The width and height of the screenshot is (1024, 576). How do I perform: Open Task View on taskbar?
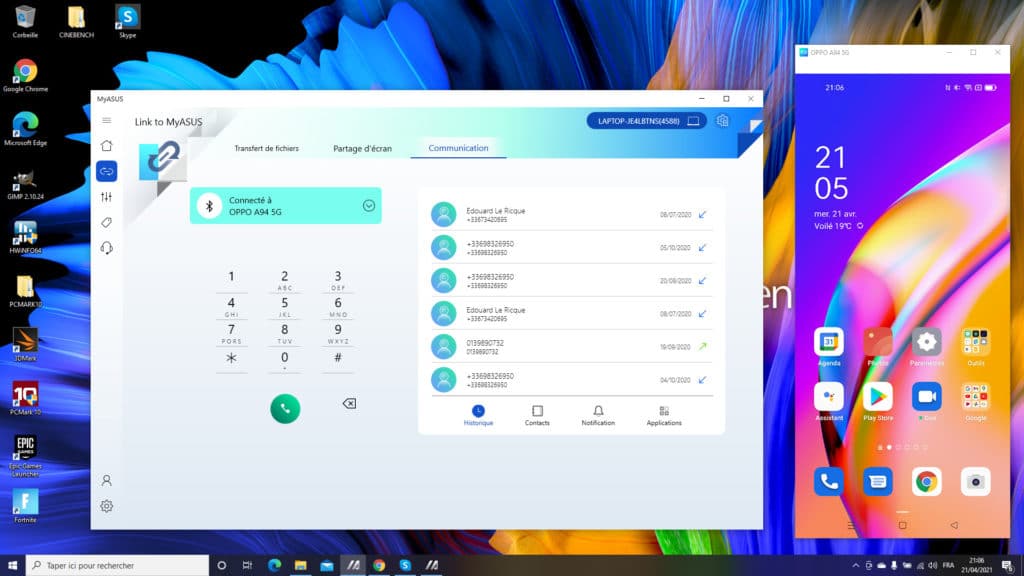point(247,566)
